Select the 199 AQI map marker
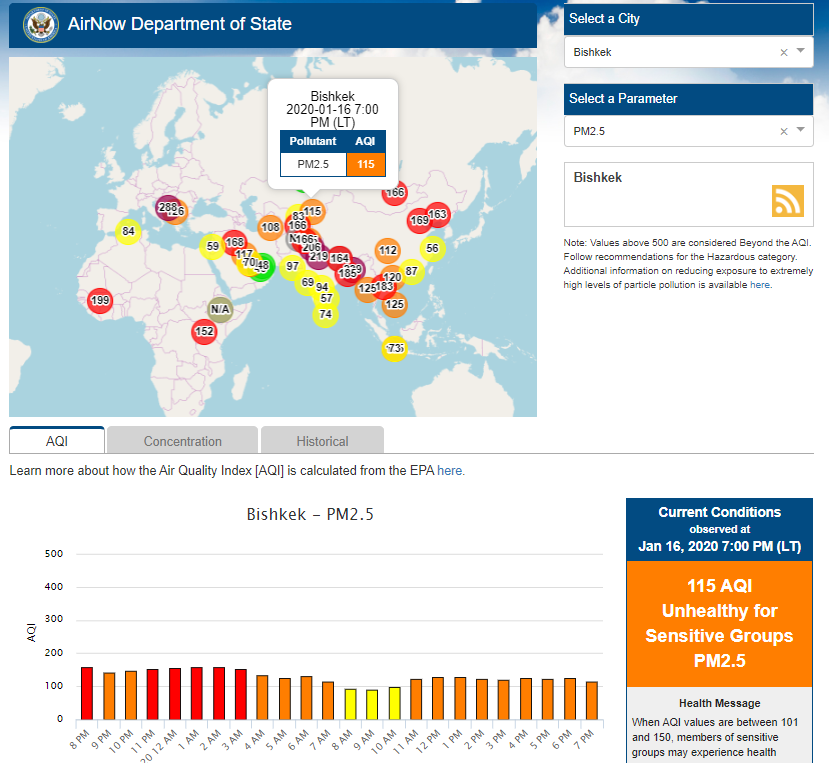Screen dimensions: 829x763 tap(99, 300)
